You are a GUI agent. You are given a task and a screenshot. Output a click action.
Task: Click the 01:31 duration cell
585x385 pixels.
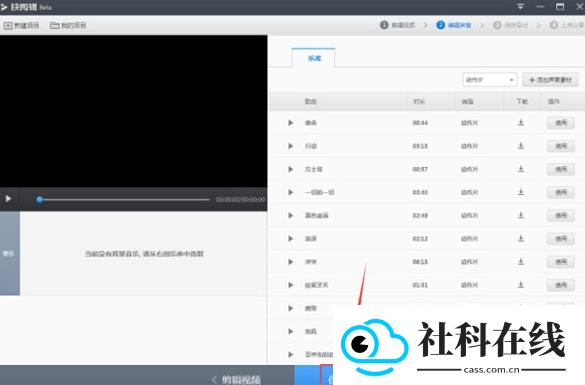pos(420,285)
